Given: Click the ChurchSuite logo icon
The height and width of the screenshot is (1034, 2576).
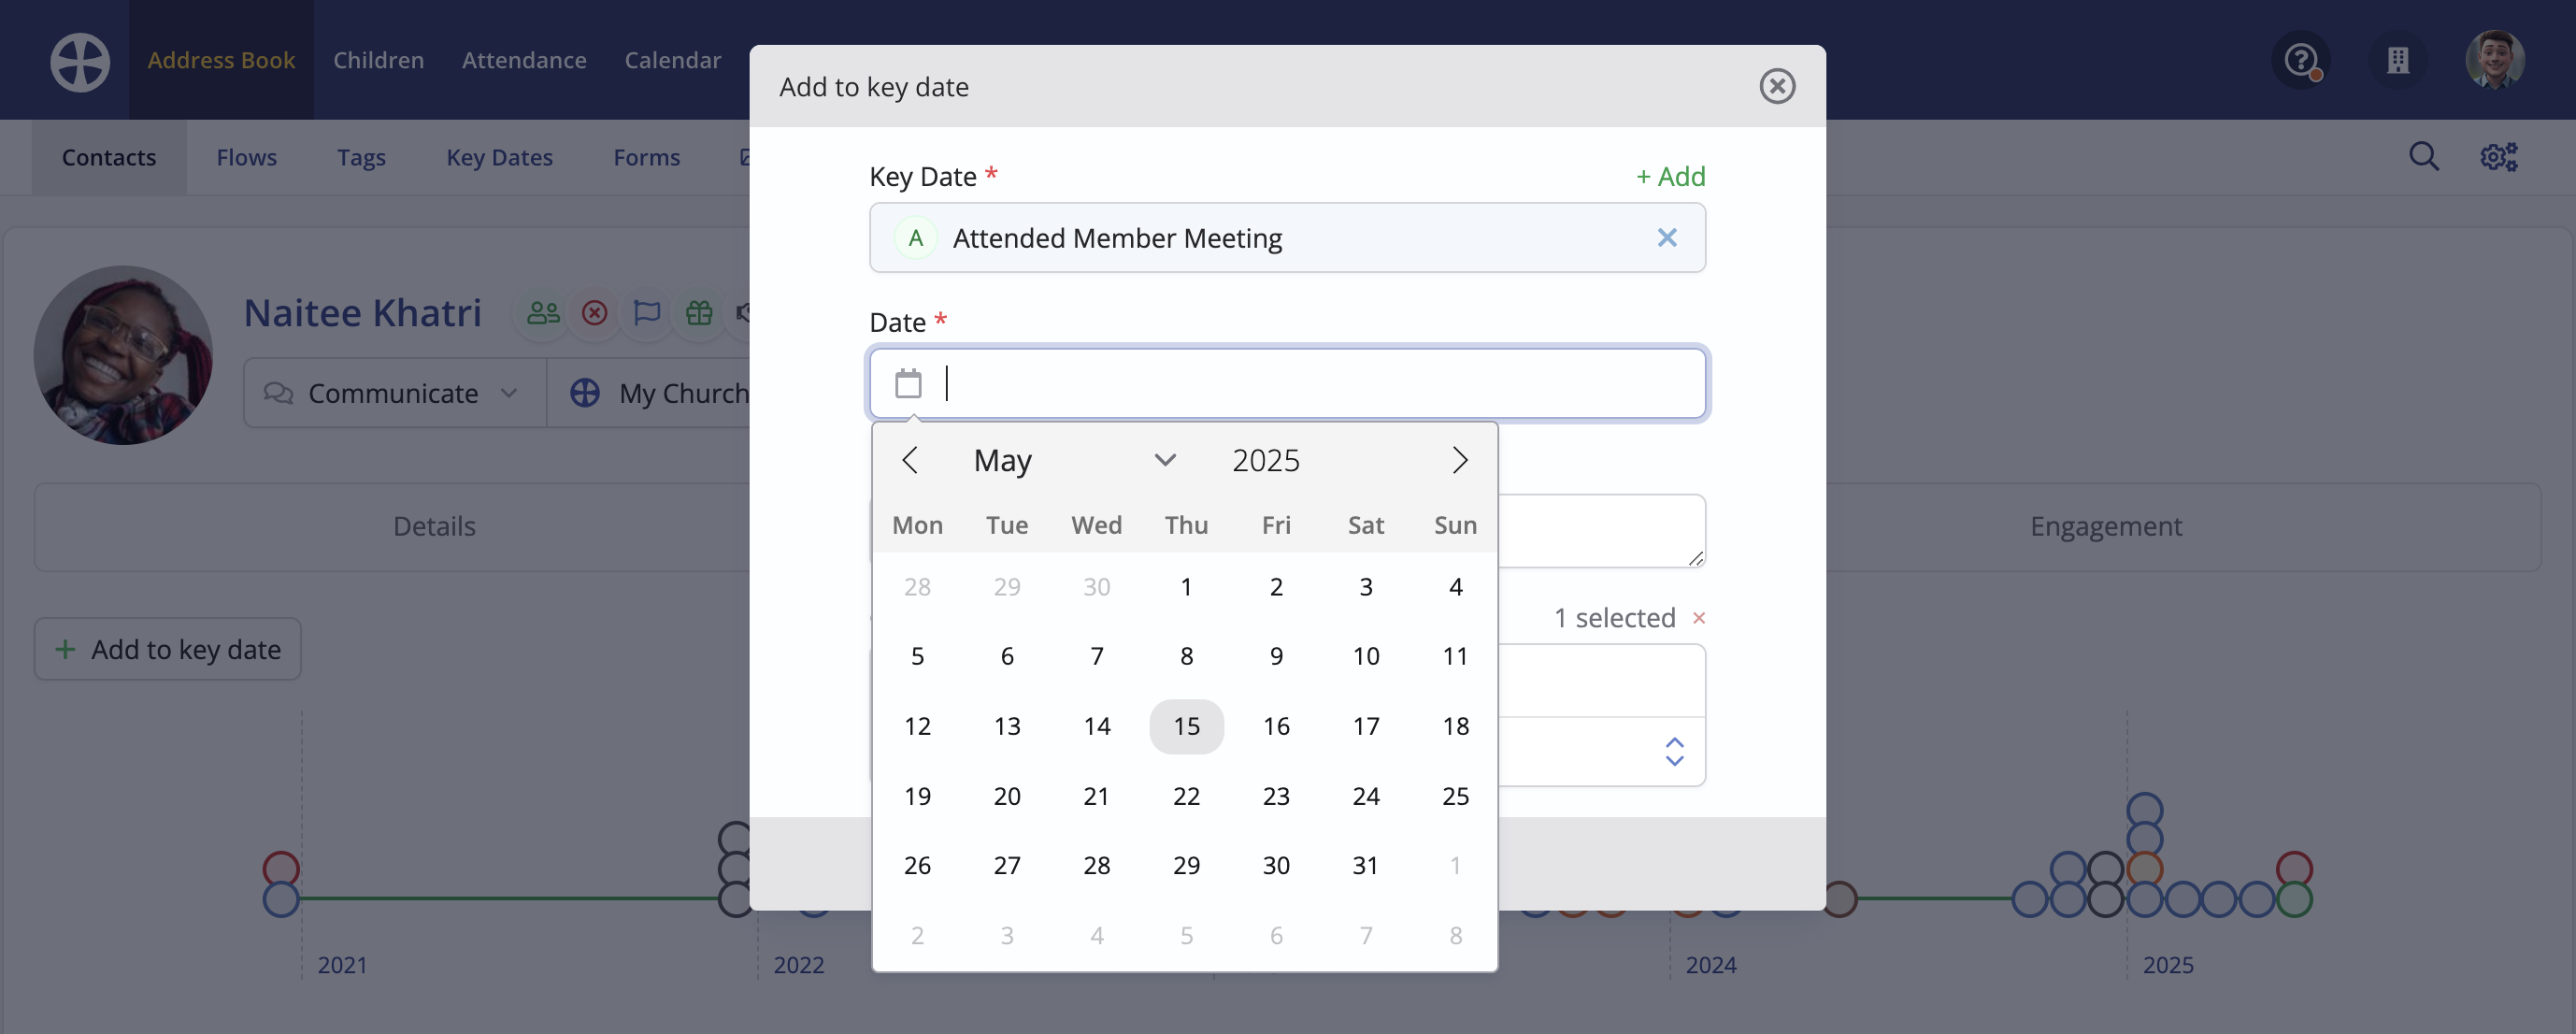Looking at the screenshot, I should (x=80, y=62).
